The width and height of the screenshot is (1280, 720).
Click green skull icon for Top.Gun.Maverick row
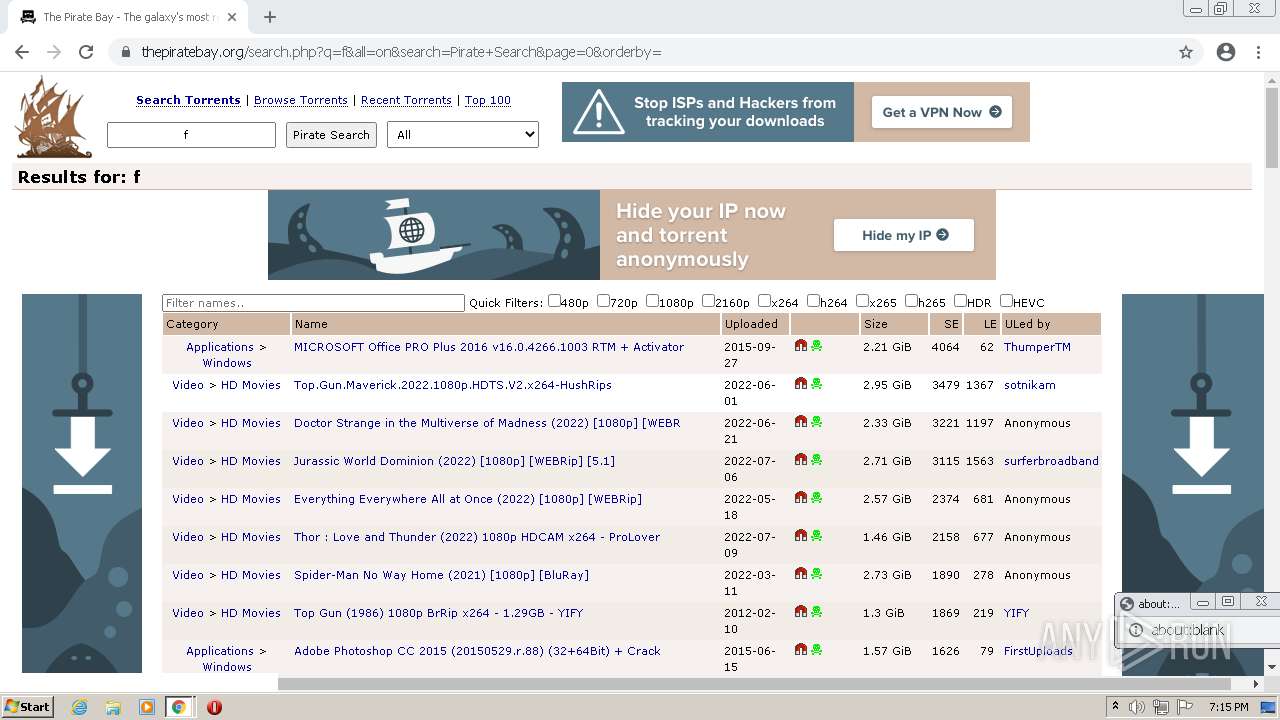(x=817, y=384)
